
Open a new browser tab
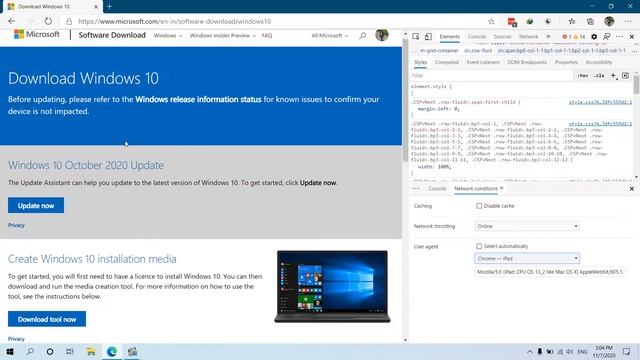[x=109, y=7]
